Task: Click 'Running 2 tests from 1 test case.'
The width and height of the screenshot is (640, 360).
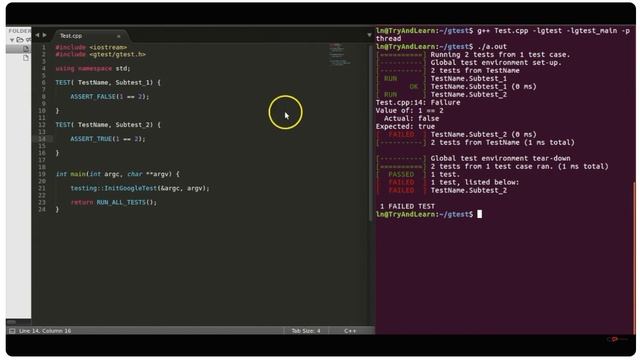Action: (500, 55)
